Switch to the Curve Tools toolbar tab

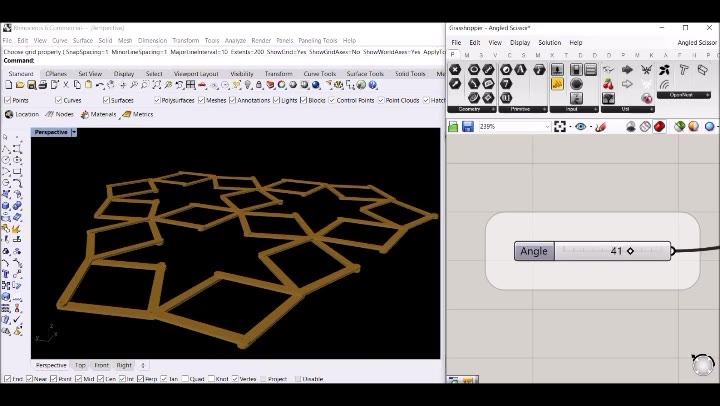(320, 73)
